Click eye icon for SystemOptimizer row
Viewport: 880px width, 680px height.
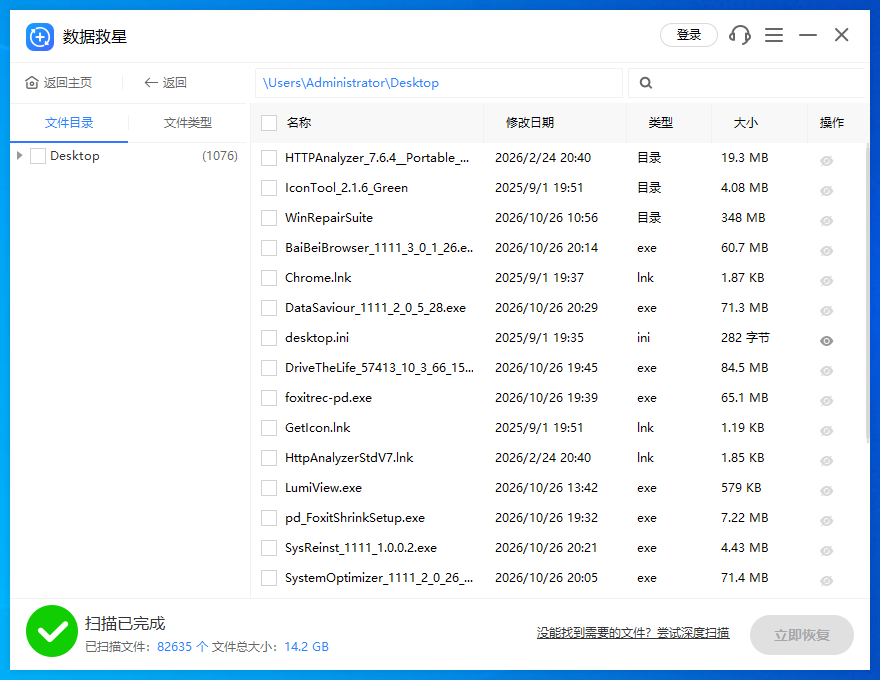tap(826, 581)
